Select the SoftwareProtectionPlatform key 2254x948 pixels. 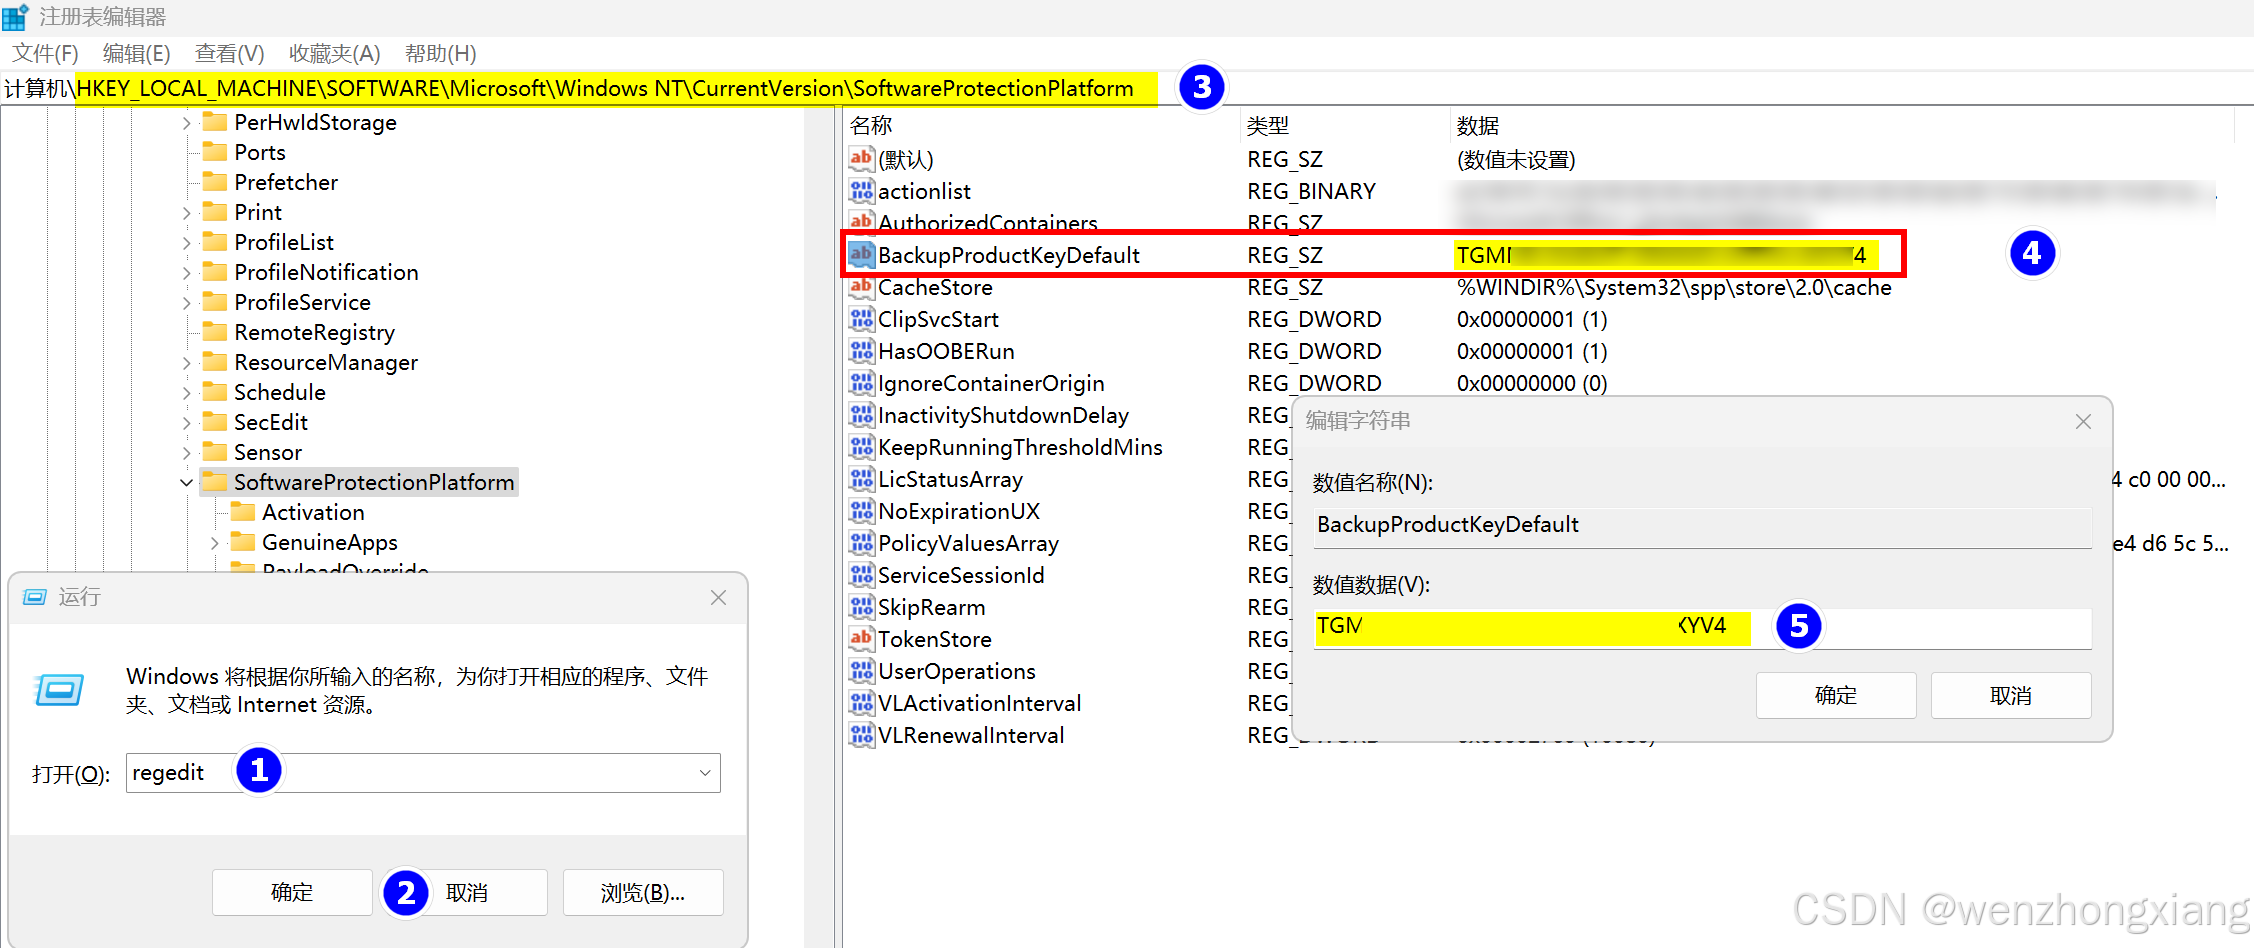[374, 482]
